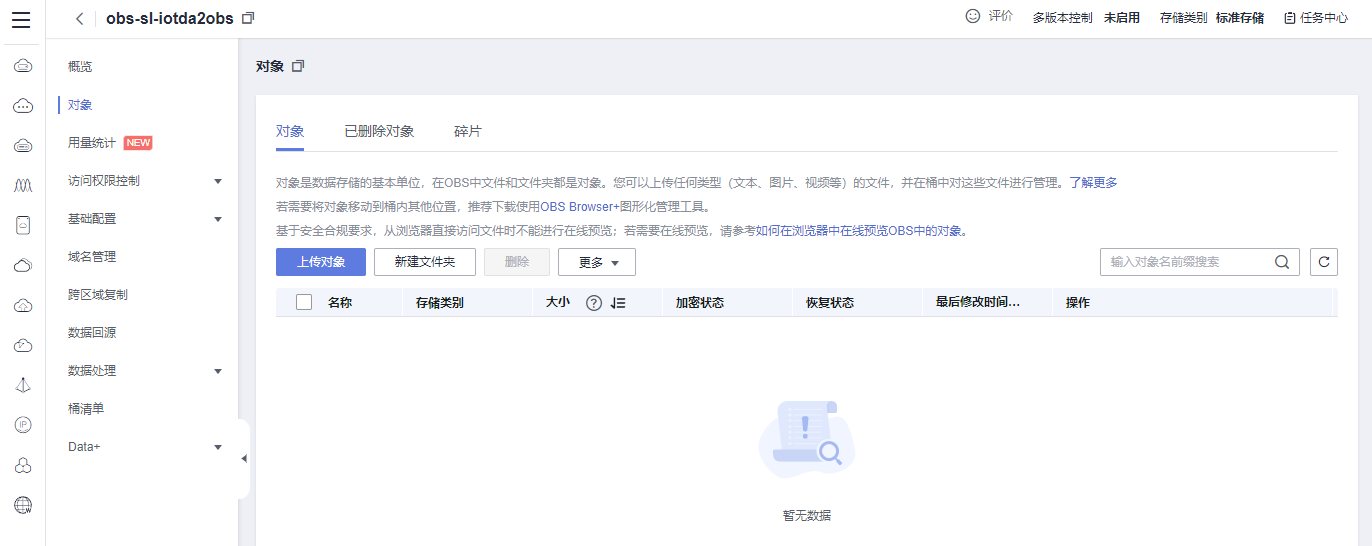Viewport: 1372px width, 546px height.
Task: Collapse the left navigation panel arrow
Action: point(243,459)
